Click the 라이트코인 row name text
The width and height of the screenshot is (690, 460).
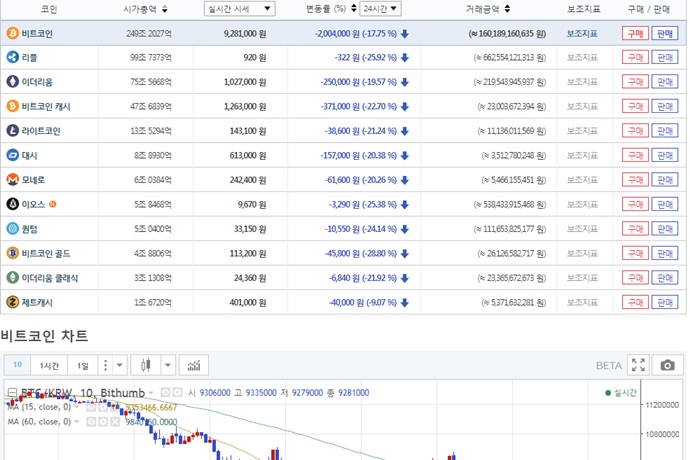click(41, 131)
